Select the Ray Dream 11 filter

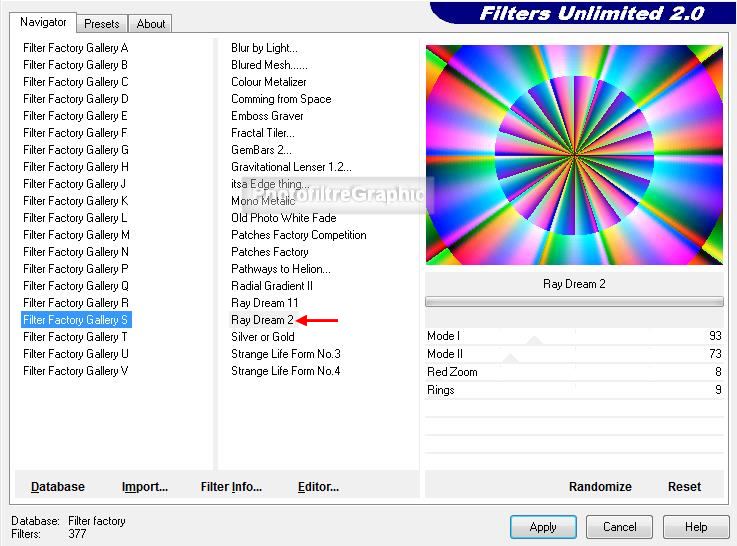265,303
